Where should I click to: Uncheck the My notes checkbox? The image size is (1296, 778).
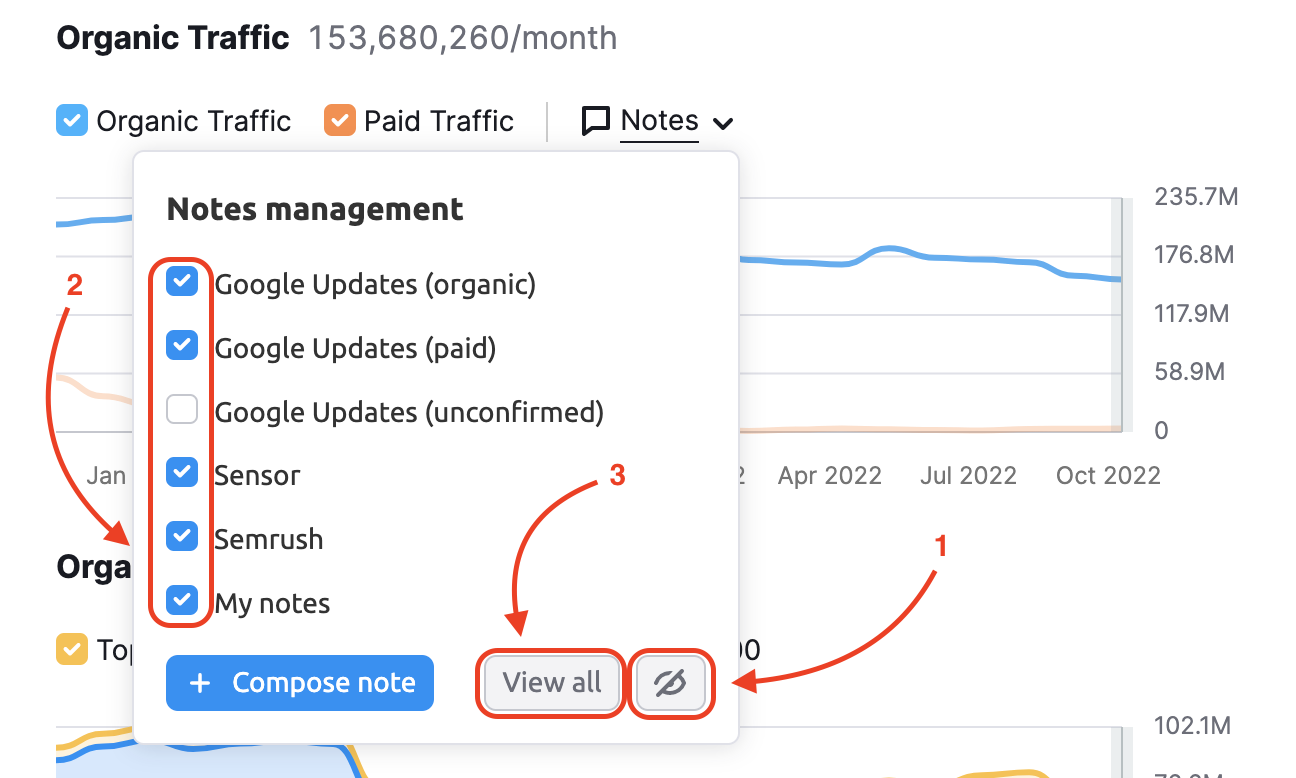click(182, 601)
